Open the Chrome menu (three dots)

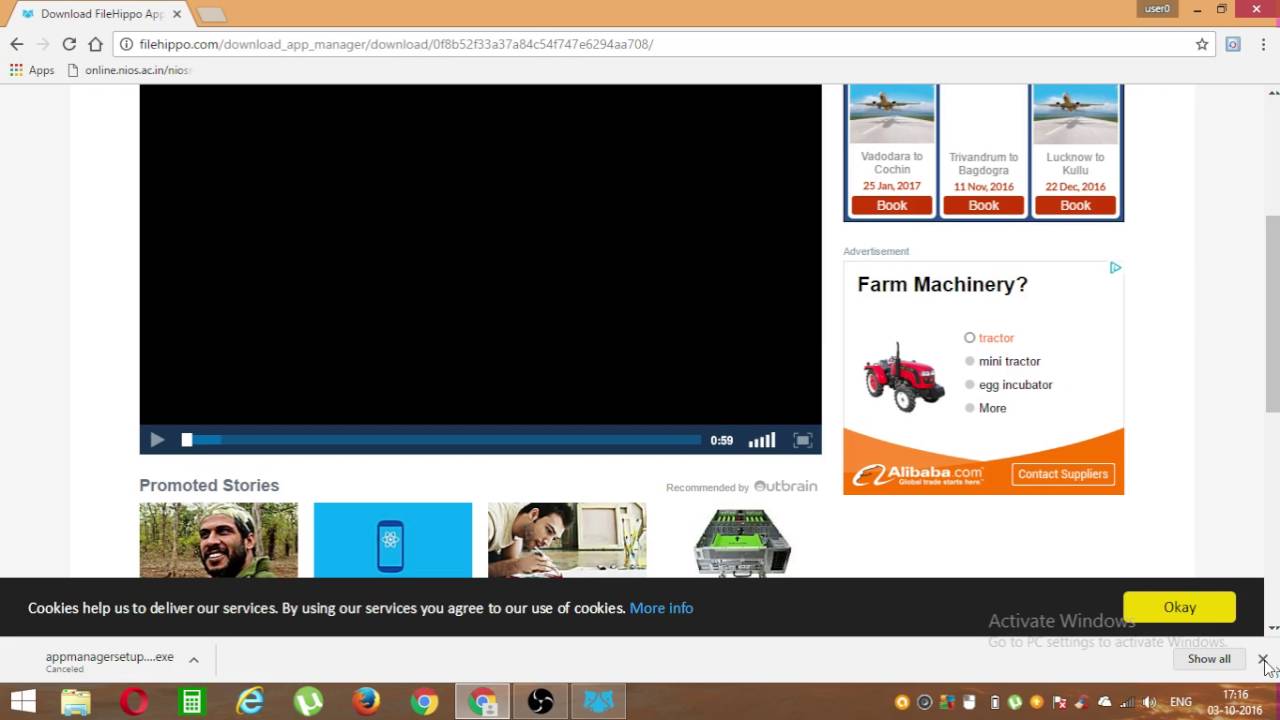click(1264, 44)
